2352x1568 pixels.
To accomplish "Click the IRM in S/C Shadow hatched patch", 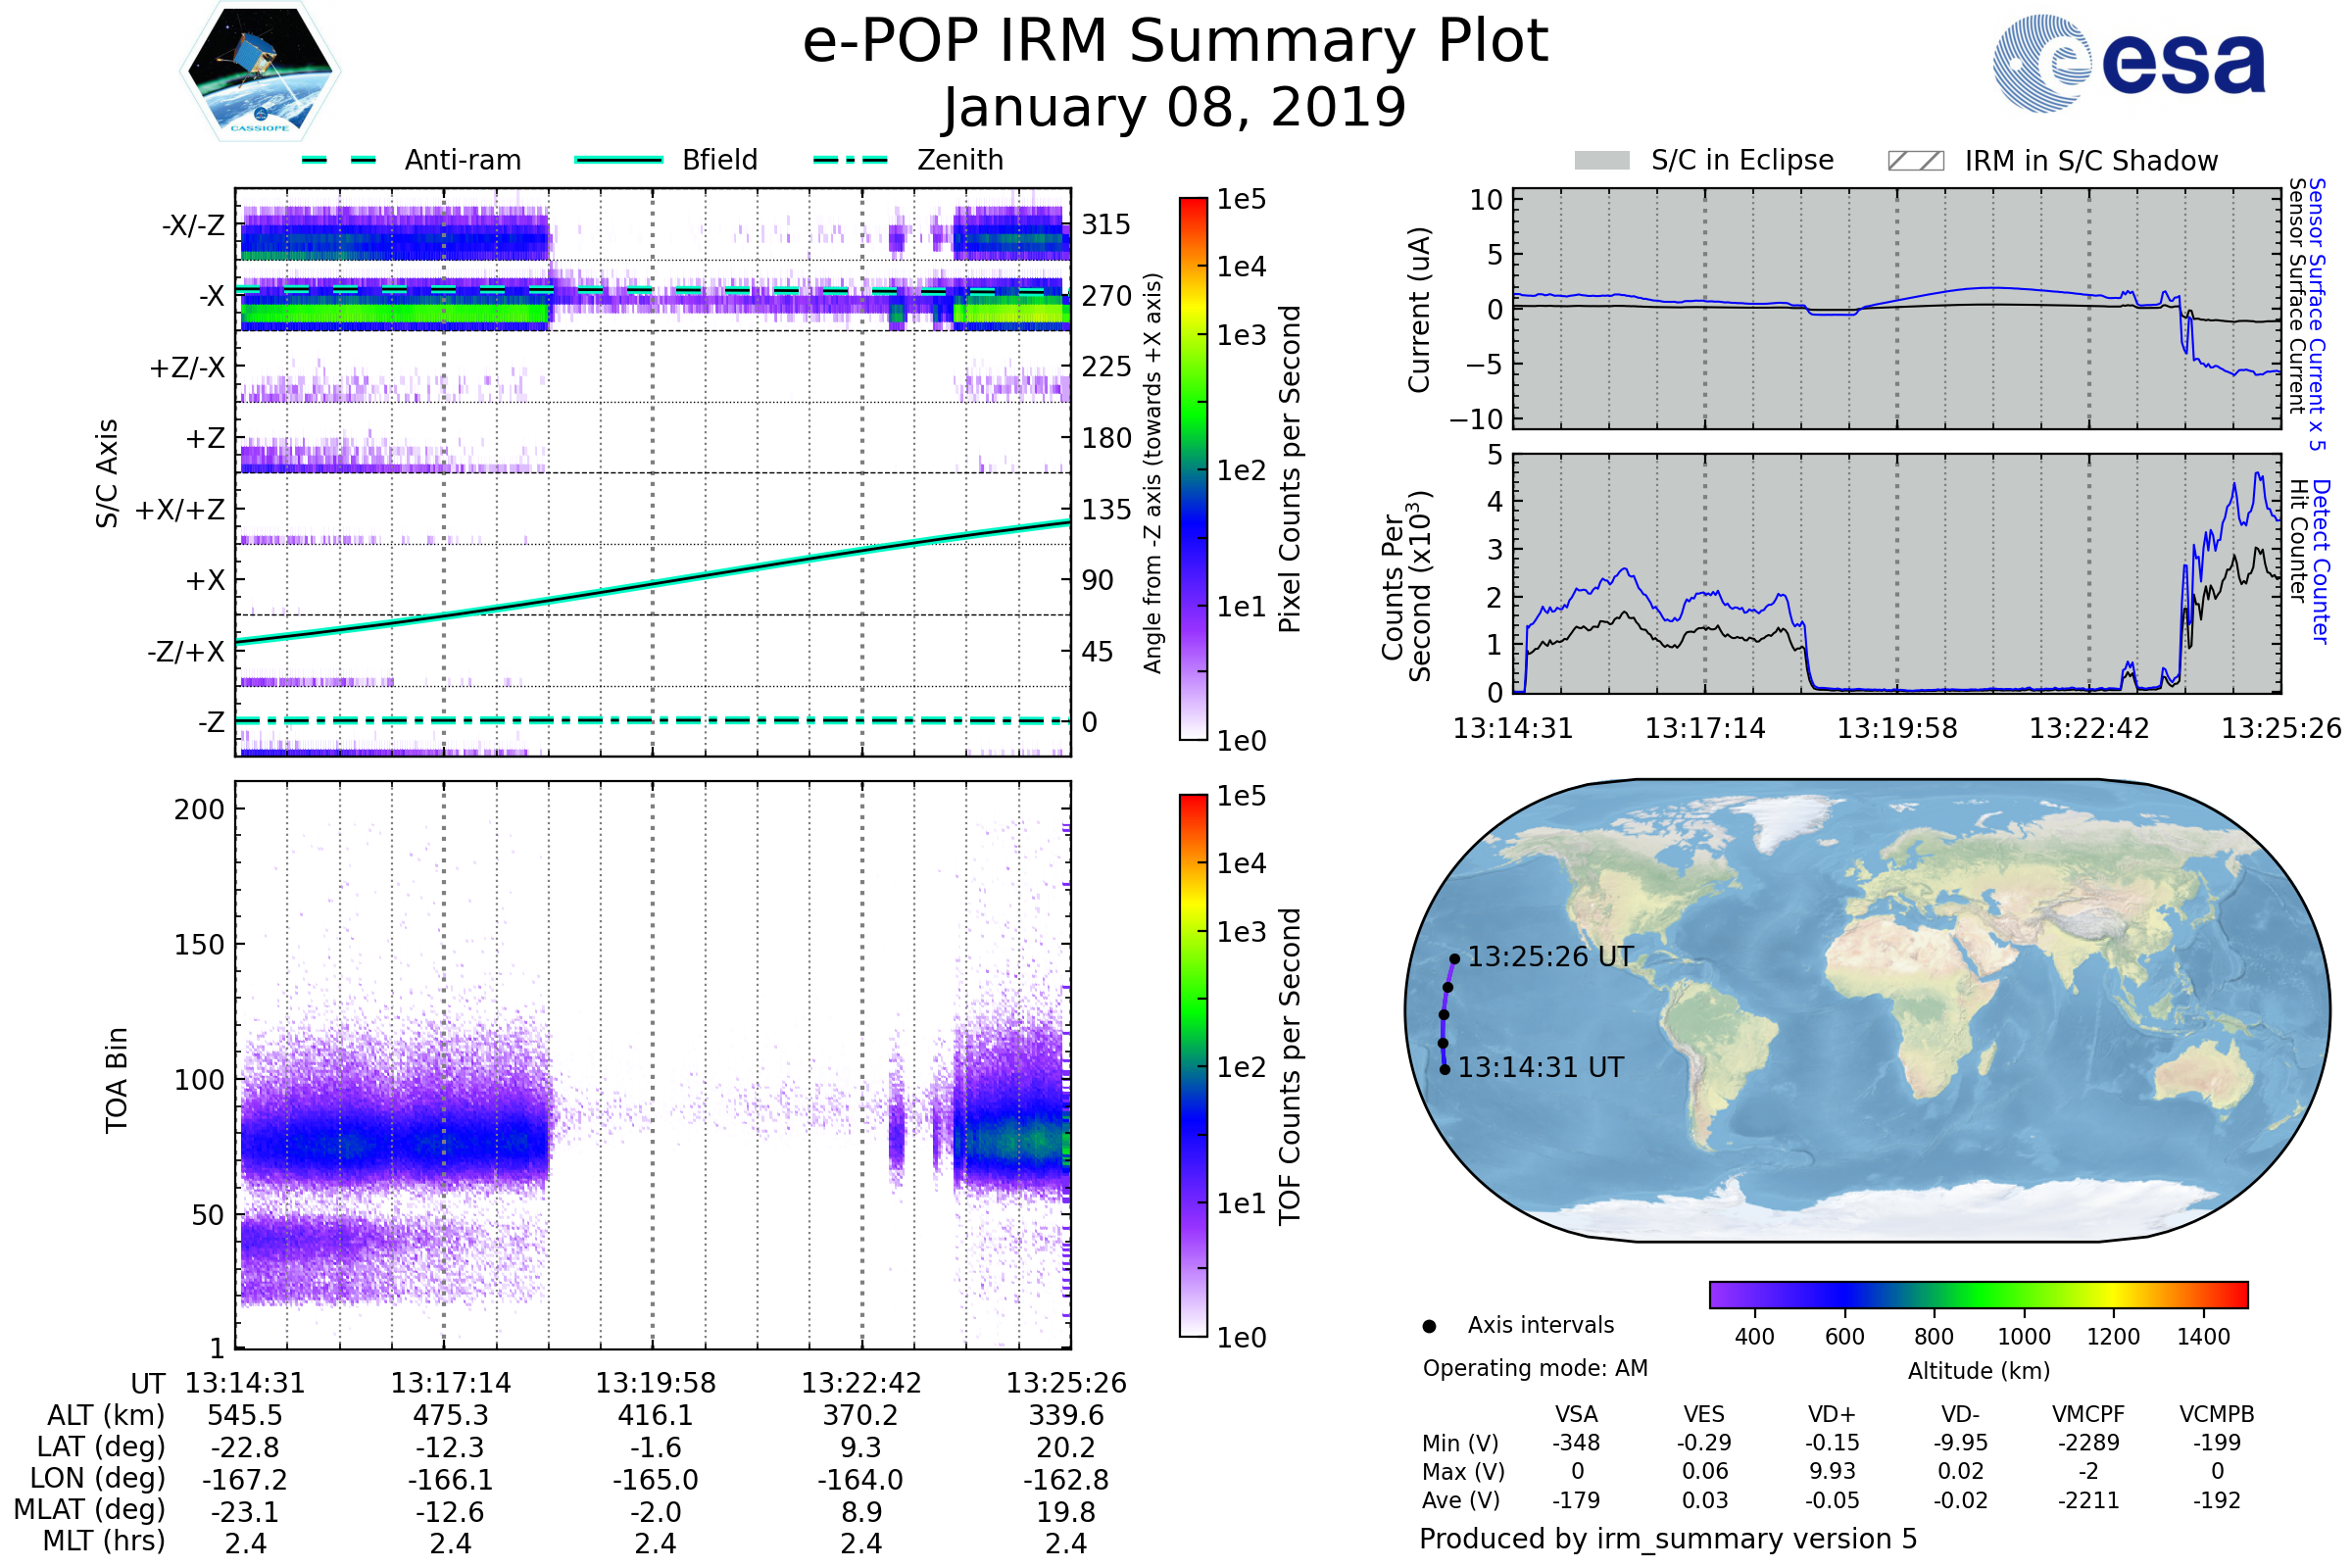I will (x=1915, y=161).
